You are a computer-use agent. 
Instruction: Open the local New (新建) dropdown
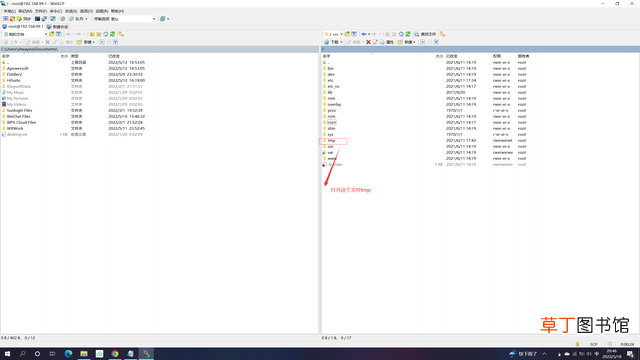point(86,42)
